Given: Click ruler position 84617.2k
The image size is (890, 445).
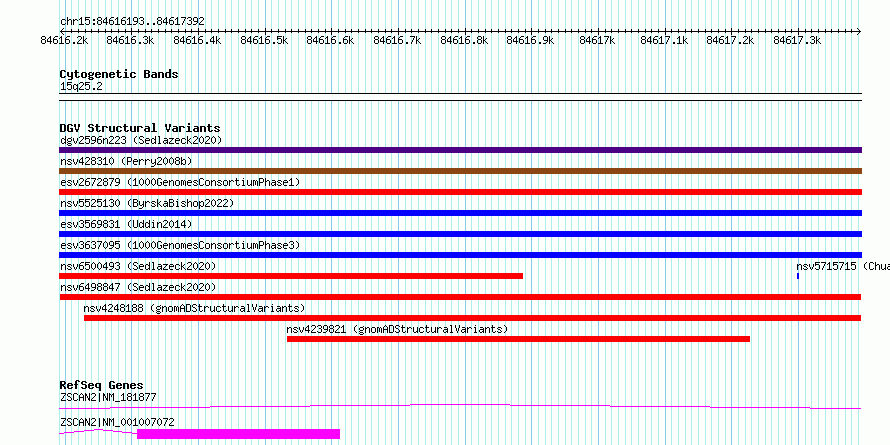Looking at the screenshot, I should coord(731,40).
